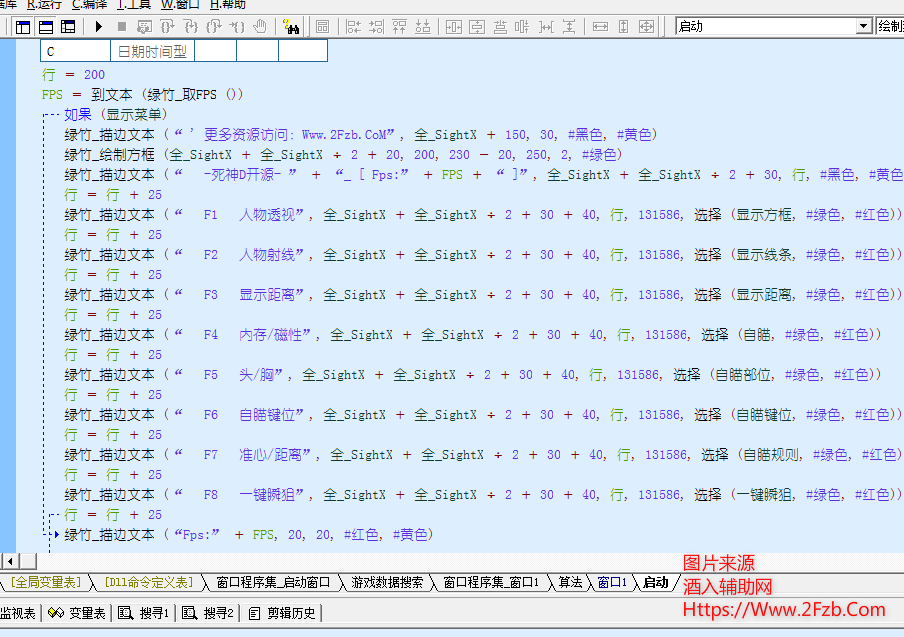Show the 变量表 panel
This screenshot has height=637, width=904.
coord(78,613)
